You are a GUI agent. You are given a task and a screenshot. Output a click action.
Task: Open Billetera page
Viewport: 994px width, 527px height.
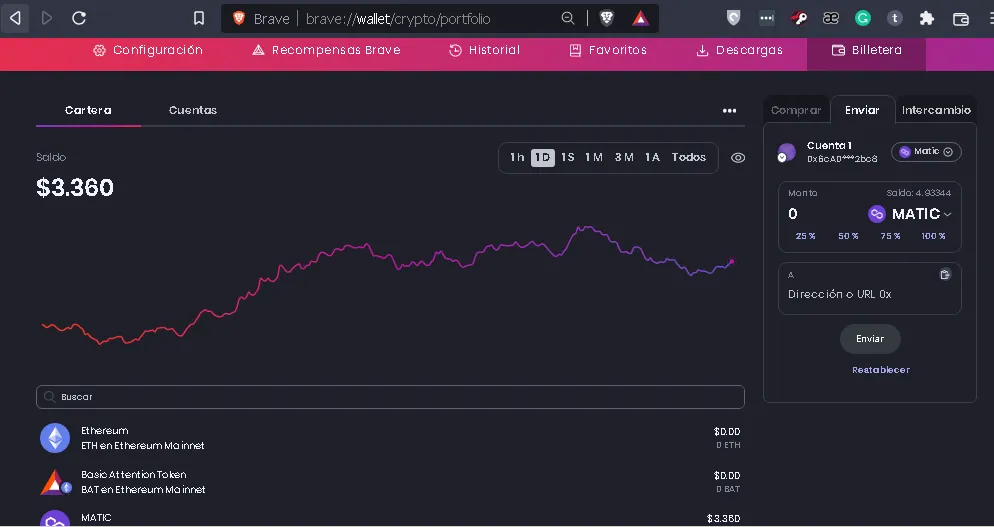866,50
